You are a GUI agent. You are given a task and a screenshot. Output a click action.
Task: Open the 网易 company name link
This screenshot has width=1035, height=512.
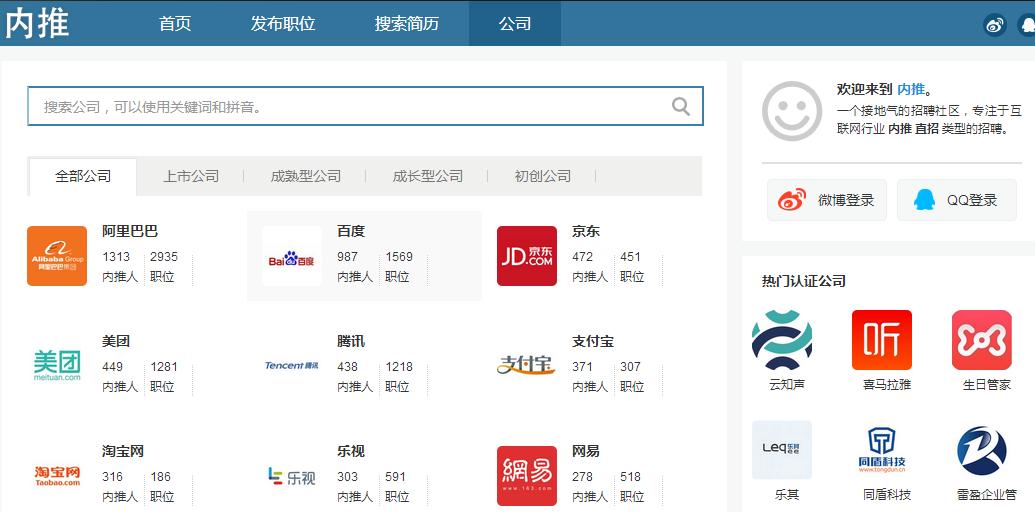(585, 452)
